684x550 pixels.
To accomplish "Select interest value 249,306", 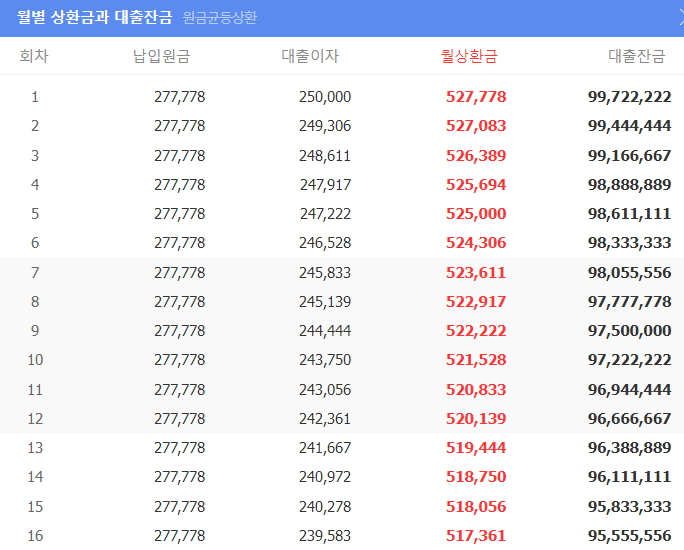I will [325, 126].
